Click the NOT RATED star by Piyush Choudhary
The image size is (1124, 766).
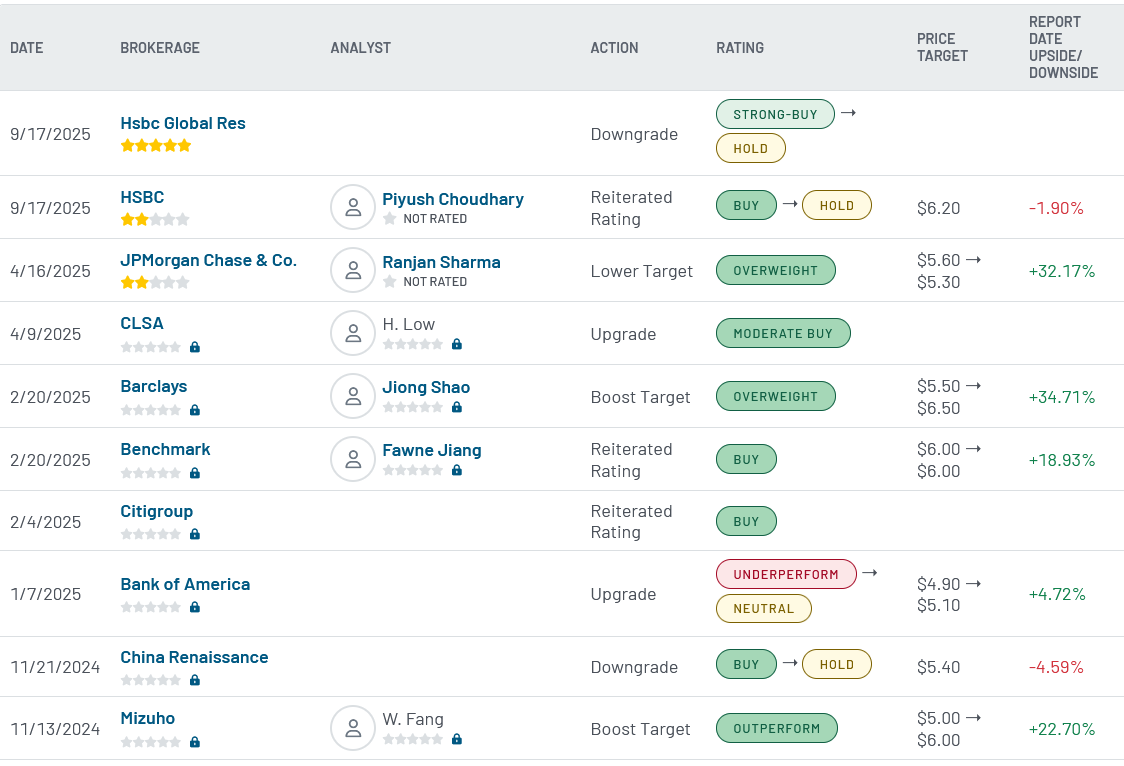point(390,219)
